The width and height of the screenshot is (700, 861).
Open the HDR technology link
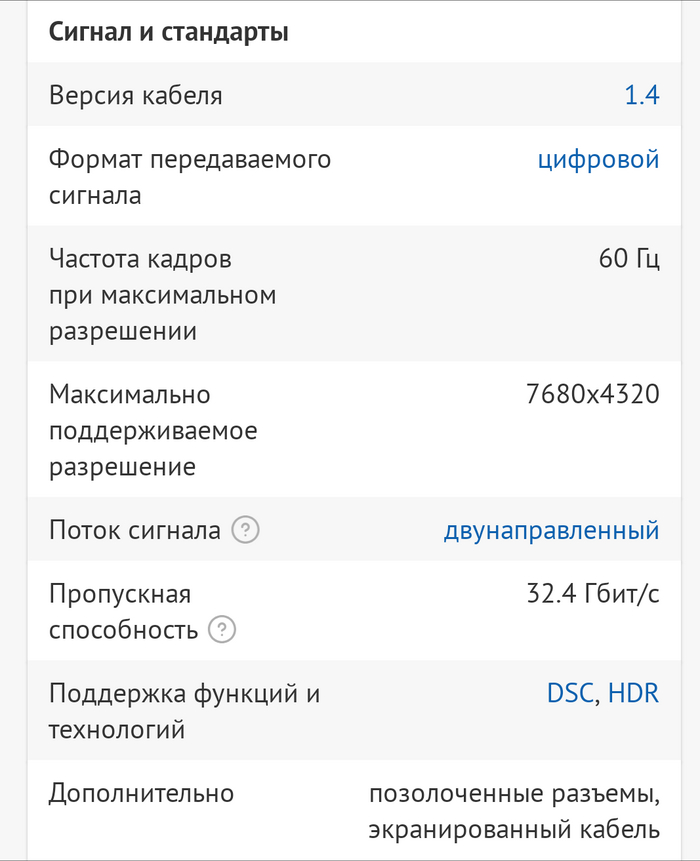pos(634,693)
